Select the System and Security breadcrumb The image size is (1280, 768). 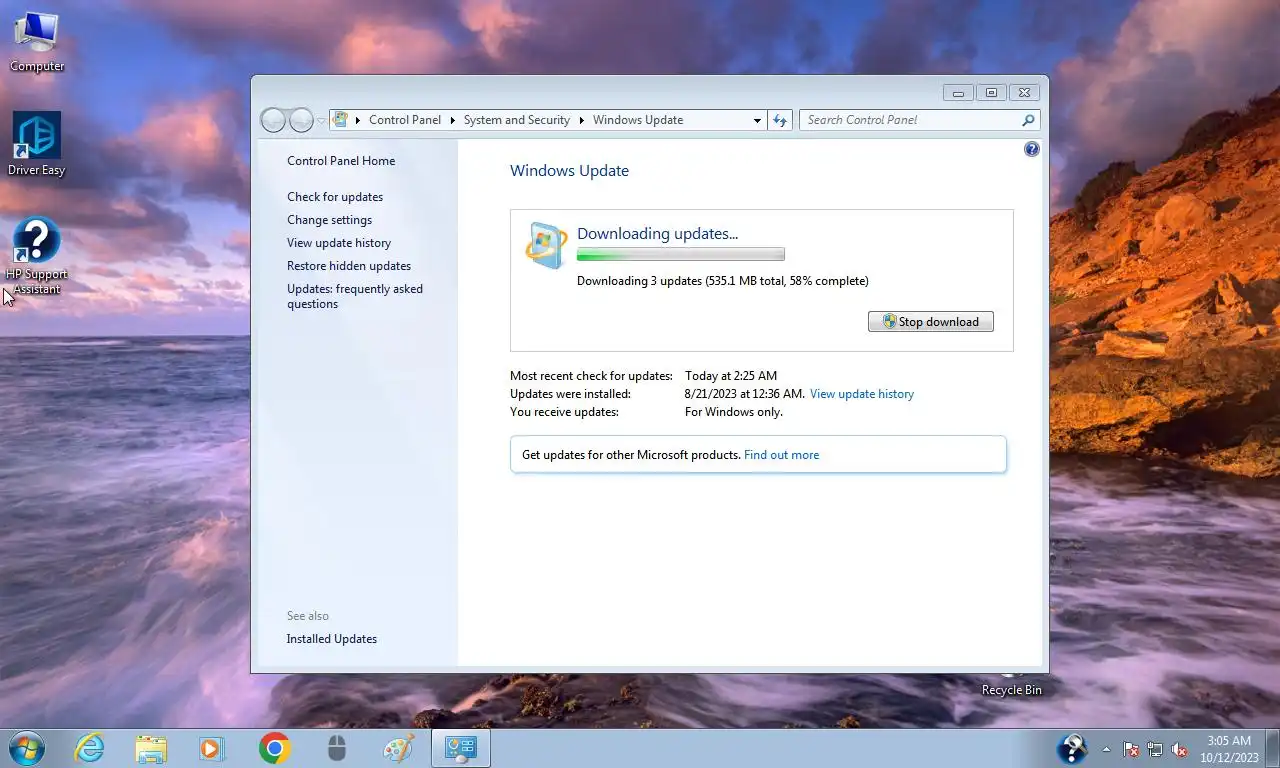516,120
